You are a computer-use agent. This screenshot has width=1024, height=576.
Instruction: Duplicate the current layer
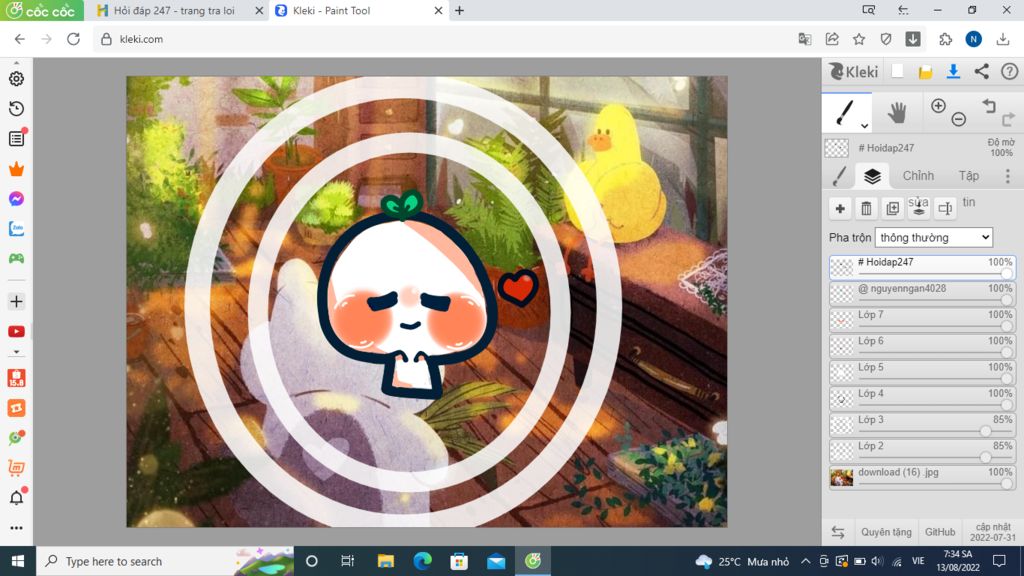(893, 208)
